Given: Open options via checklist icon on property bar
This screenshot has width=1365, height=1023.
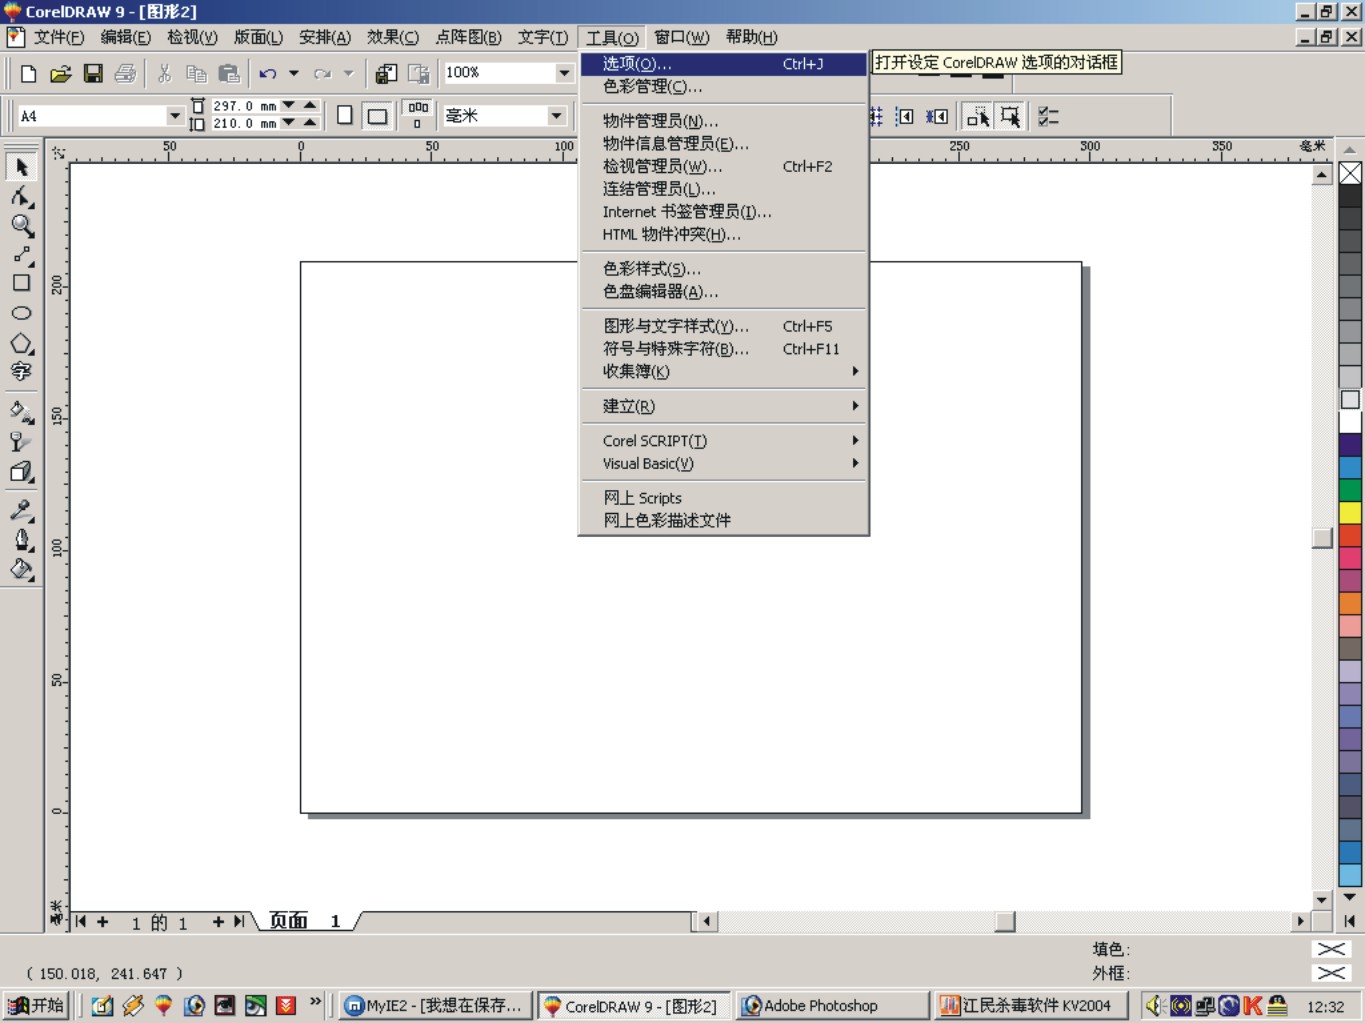Looking at the screenshot, I should [1048, 116].
